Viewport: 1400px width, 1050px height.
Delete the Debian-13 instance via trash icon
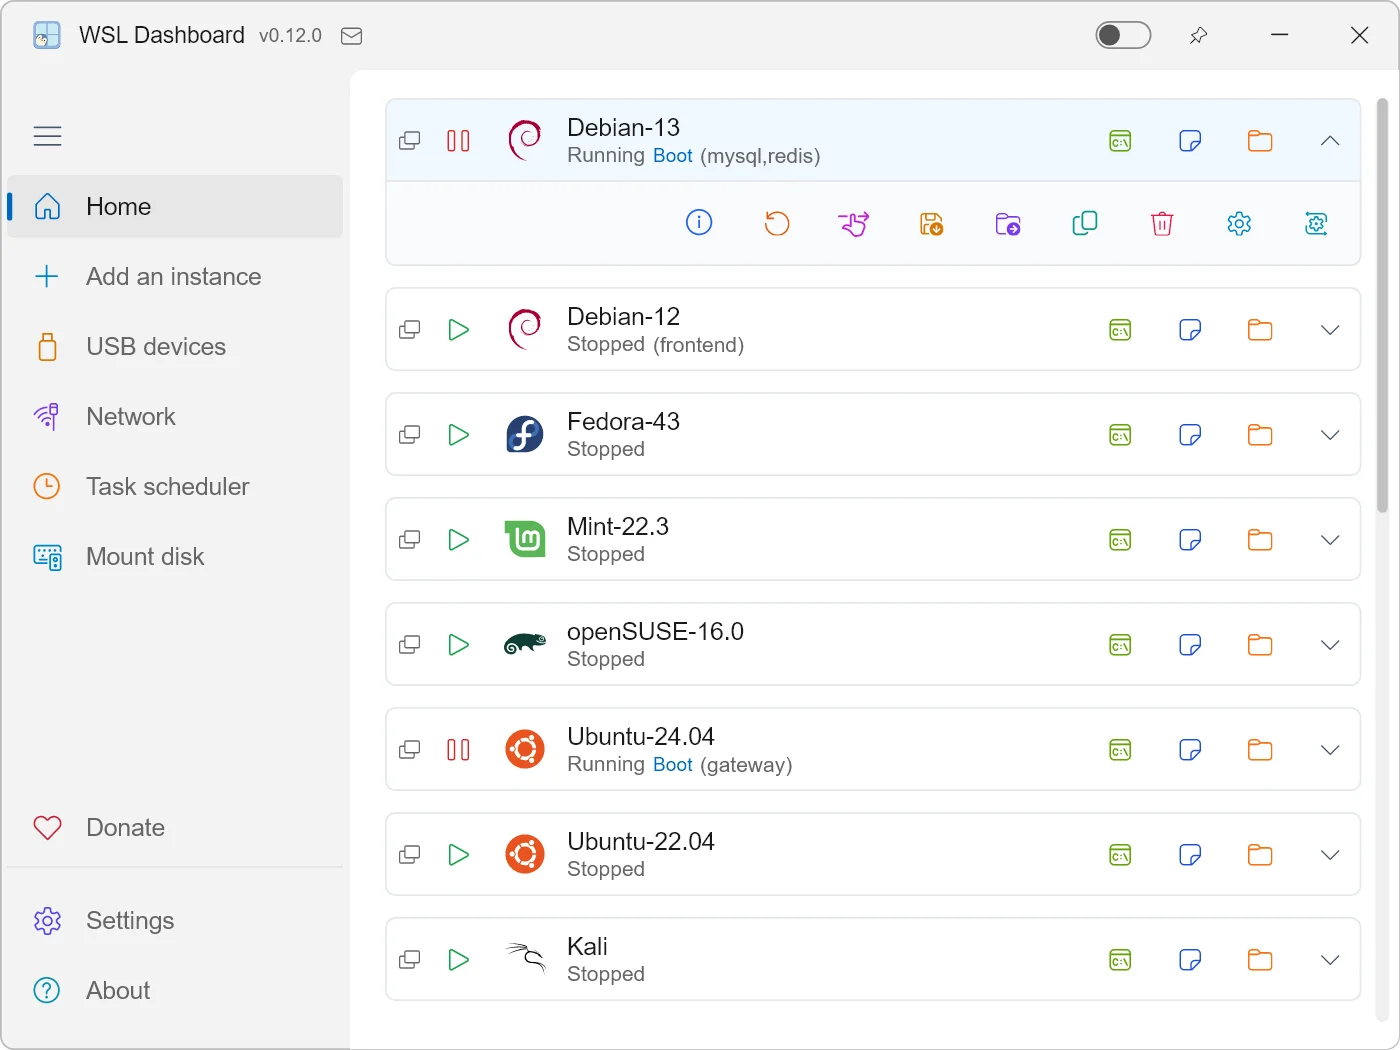point(1162,223)
